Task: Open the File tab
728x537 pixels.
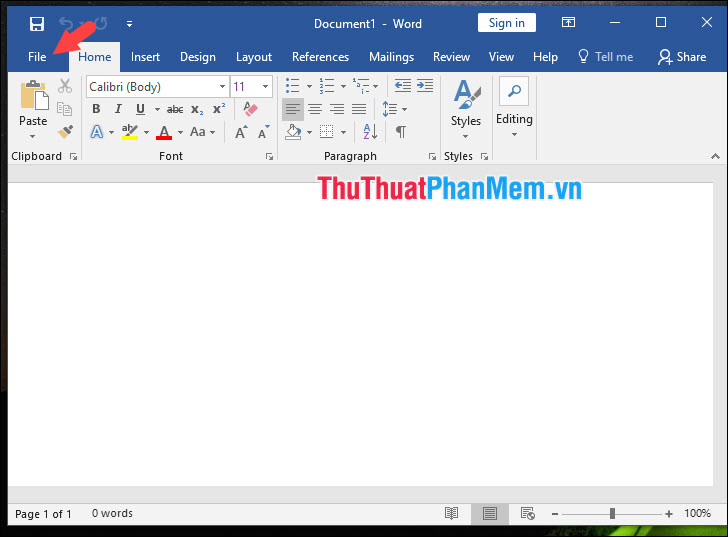Action: tap(37, 57)
